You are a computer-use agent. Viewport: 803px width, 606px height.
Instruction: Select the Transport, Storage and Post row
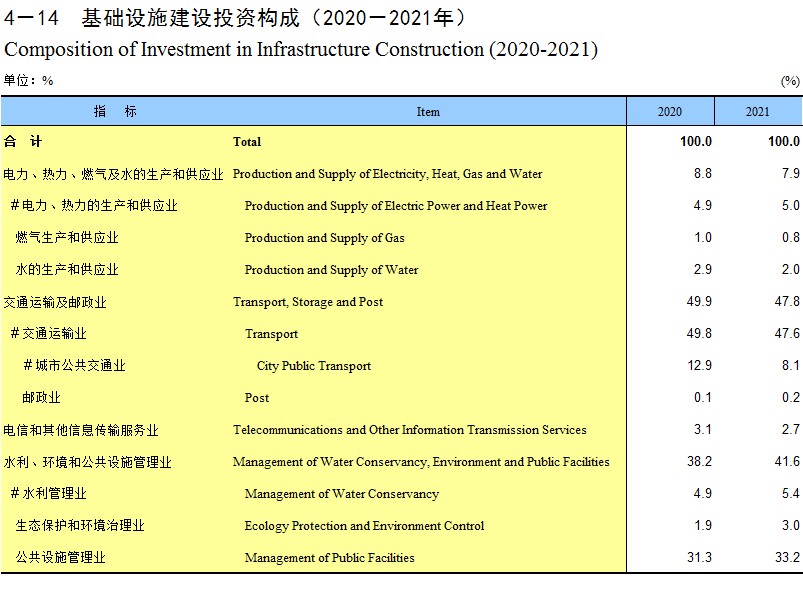click(402, 302)
